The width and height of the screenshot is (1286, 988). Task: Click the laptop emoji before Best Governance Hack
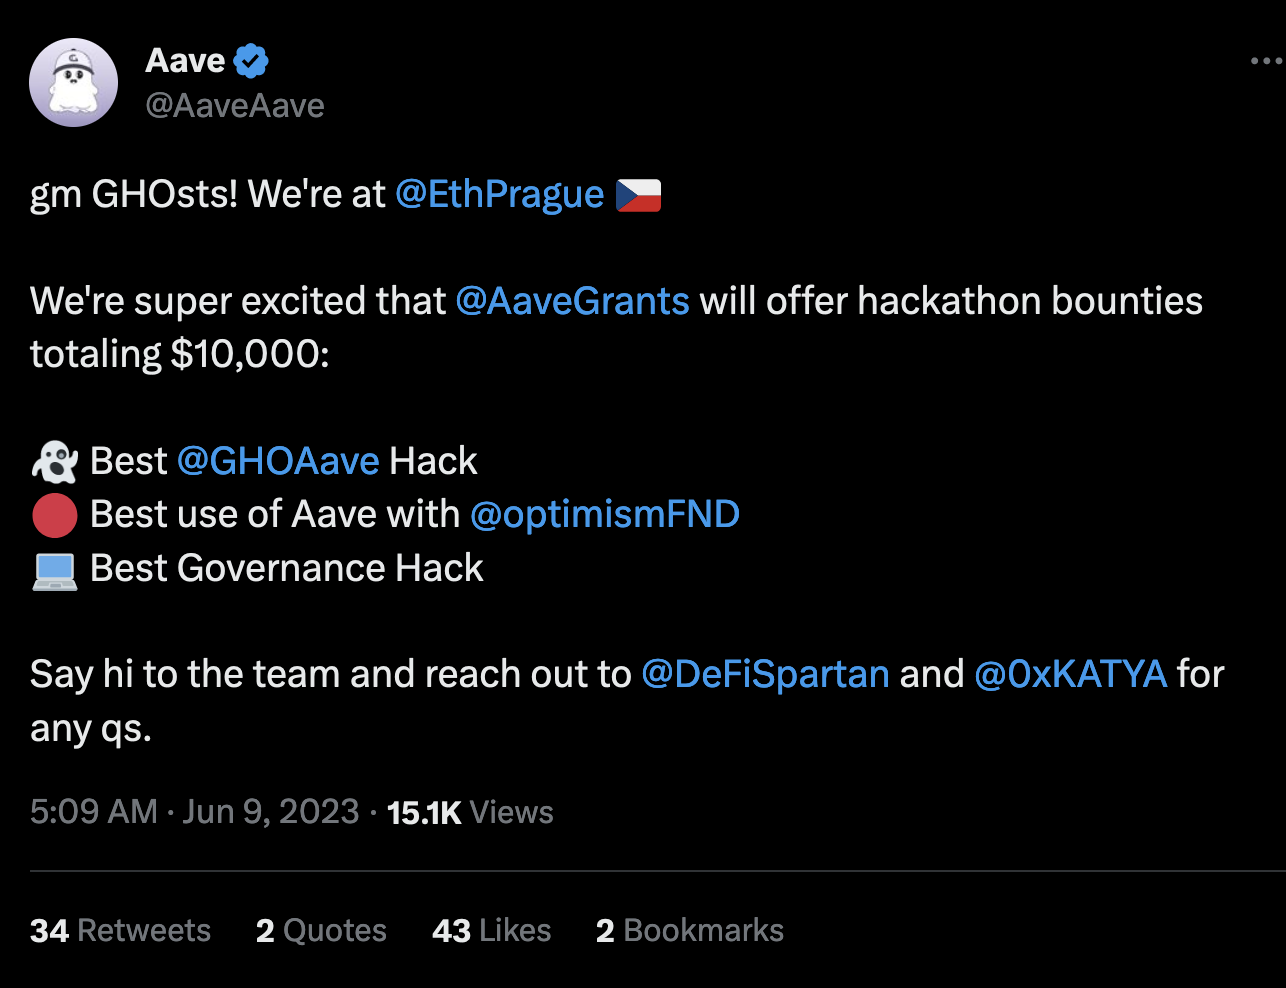(x=54, y=570)
